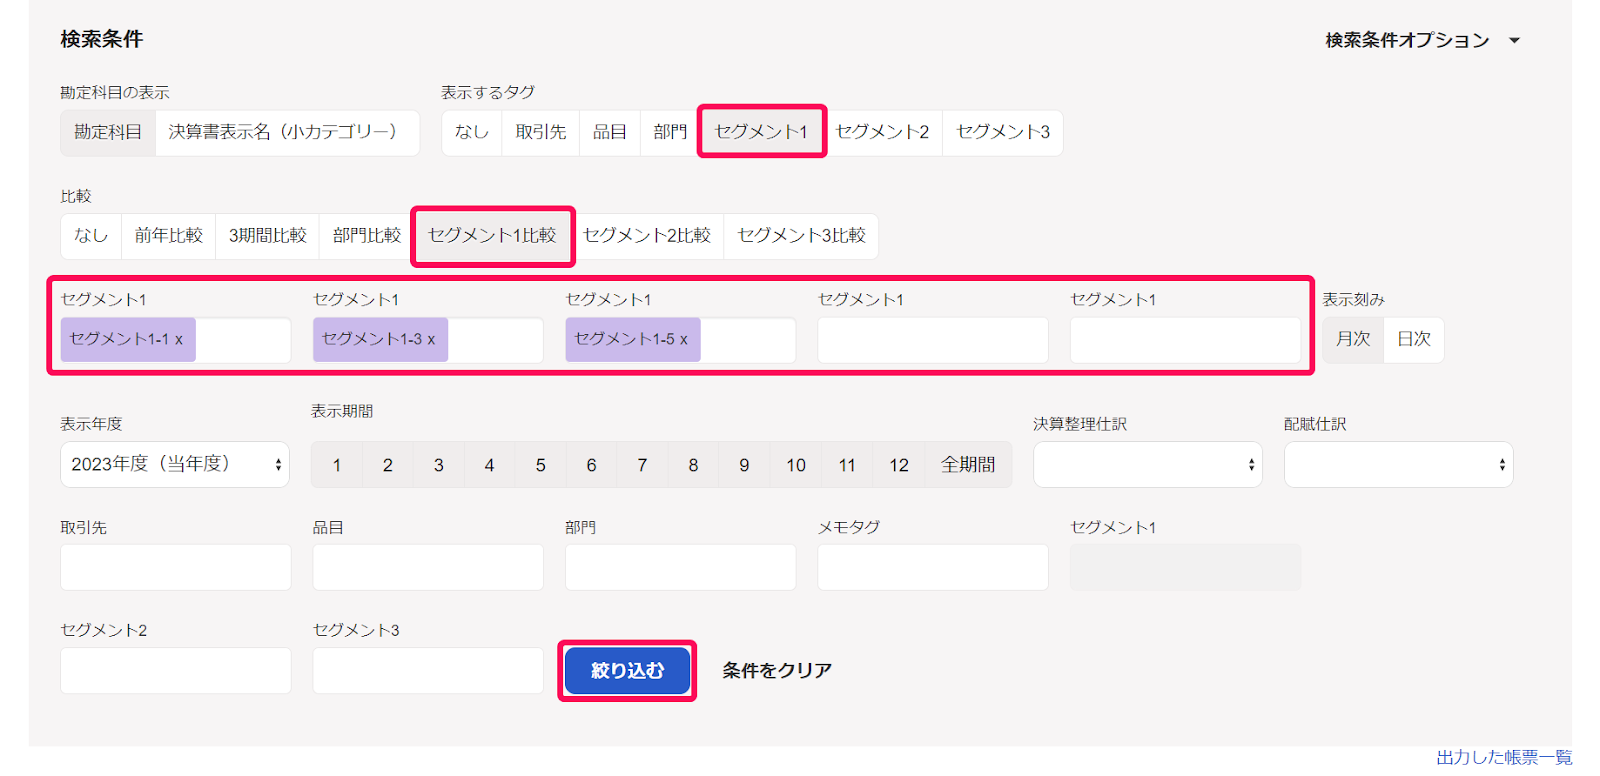Image resolution: width=1600 pixels, height=776 pixels.
Task: Choose 部門 tag option
Action: tap(670, 132)
